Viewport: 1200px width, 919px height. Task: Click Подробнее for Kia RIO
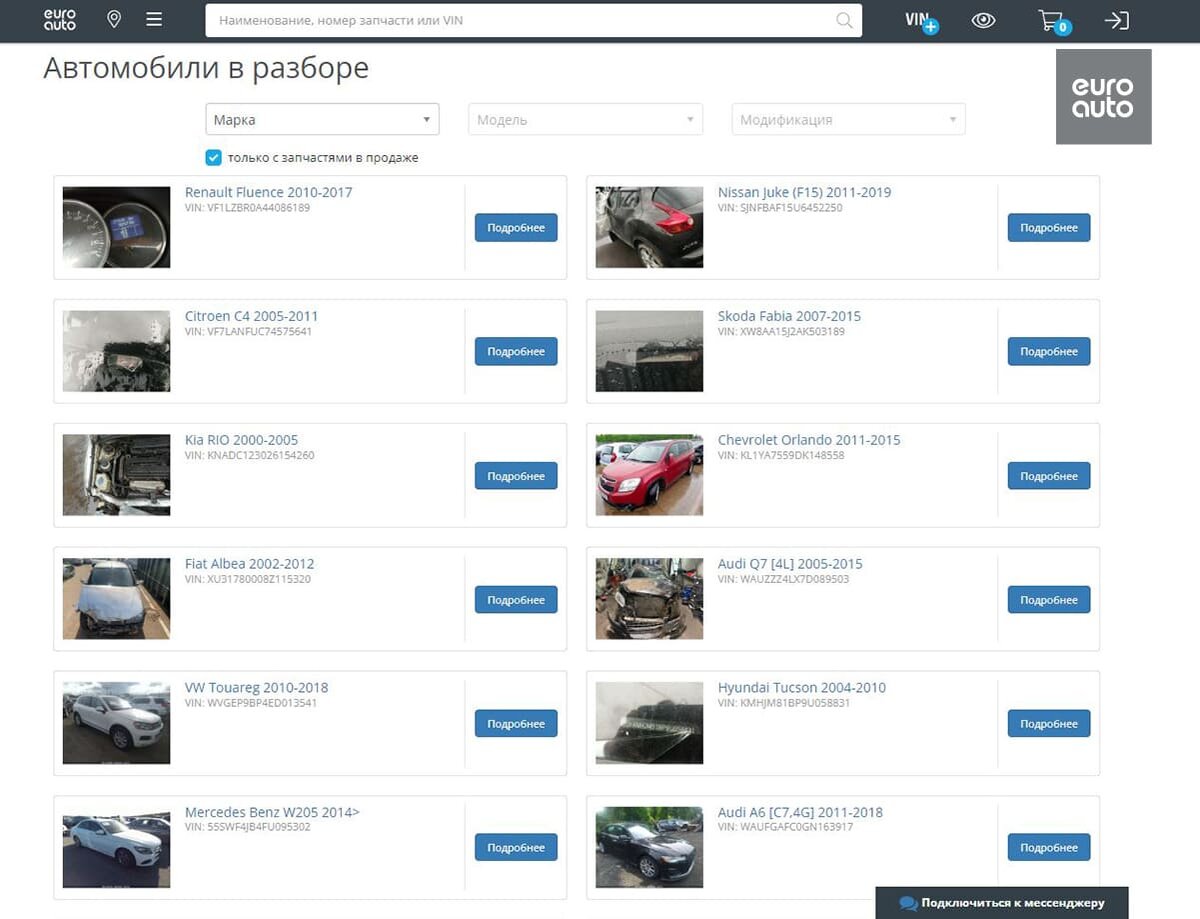[x=516, y=476]
